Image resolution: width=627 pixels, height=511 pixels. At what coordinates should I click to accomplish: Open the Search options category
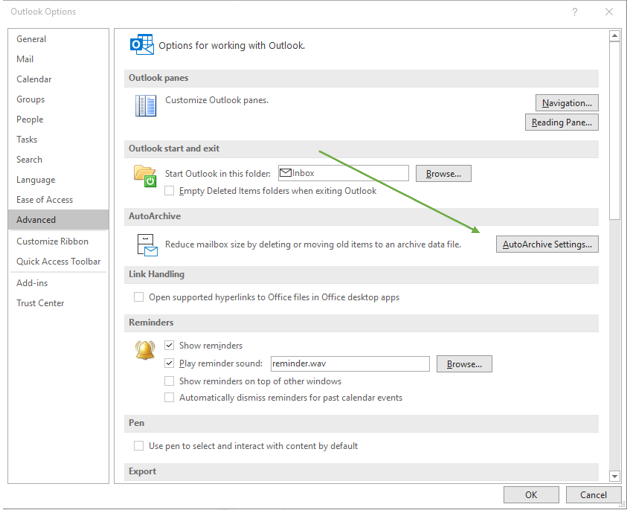pos(58,160)
